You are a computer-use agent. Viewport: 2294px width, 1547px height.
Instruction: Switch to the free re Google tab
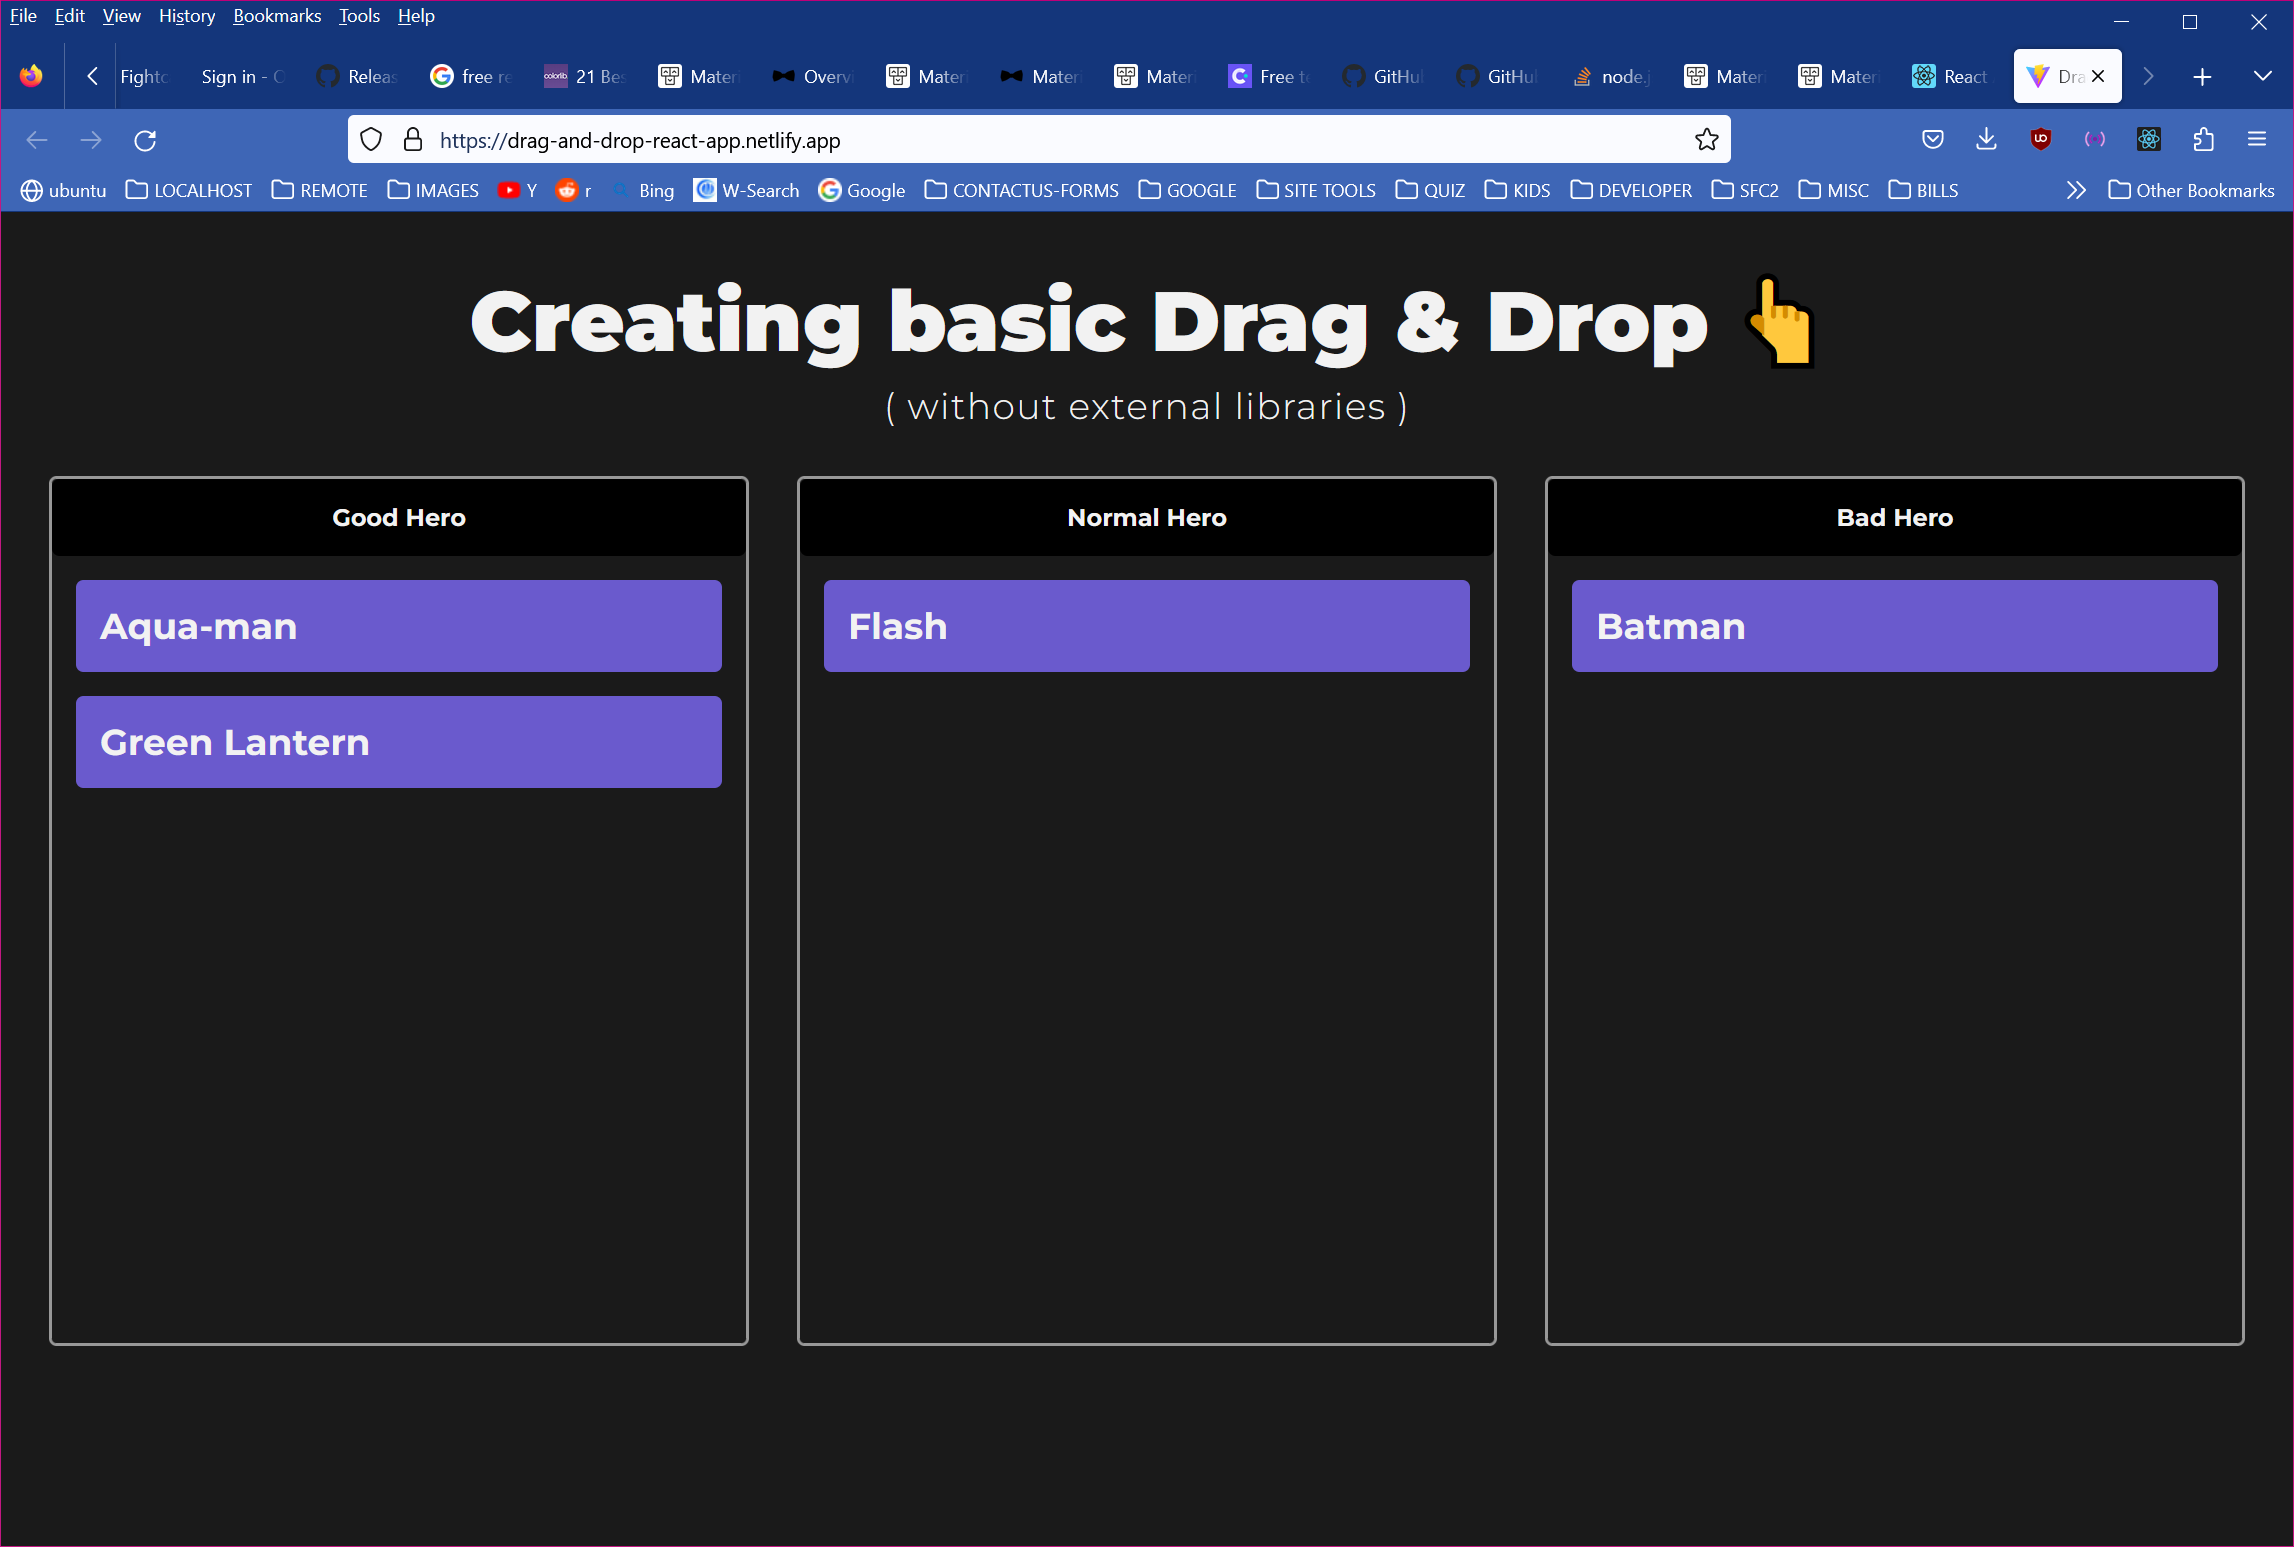[471, 77]
